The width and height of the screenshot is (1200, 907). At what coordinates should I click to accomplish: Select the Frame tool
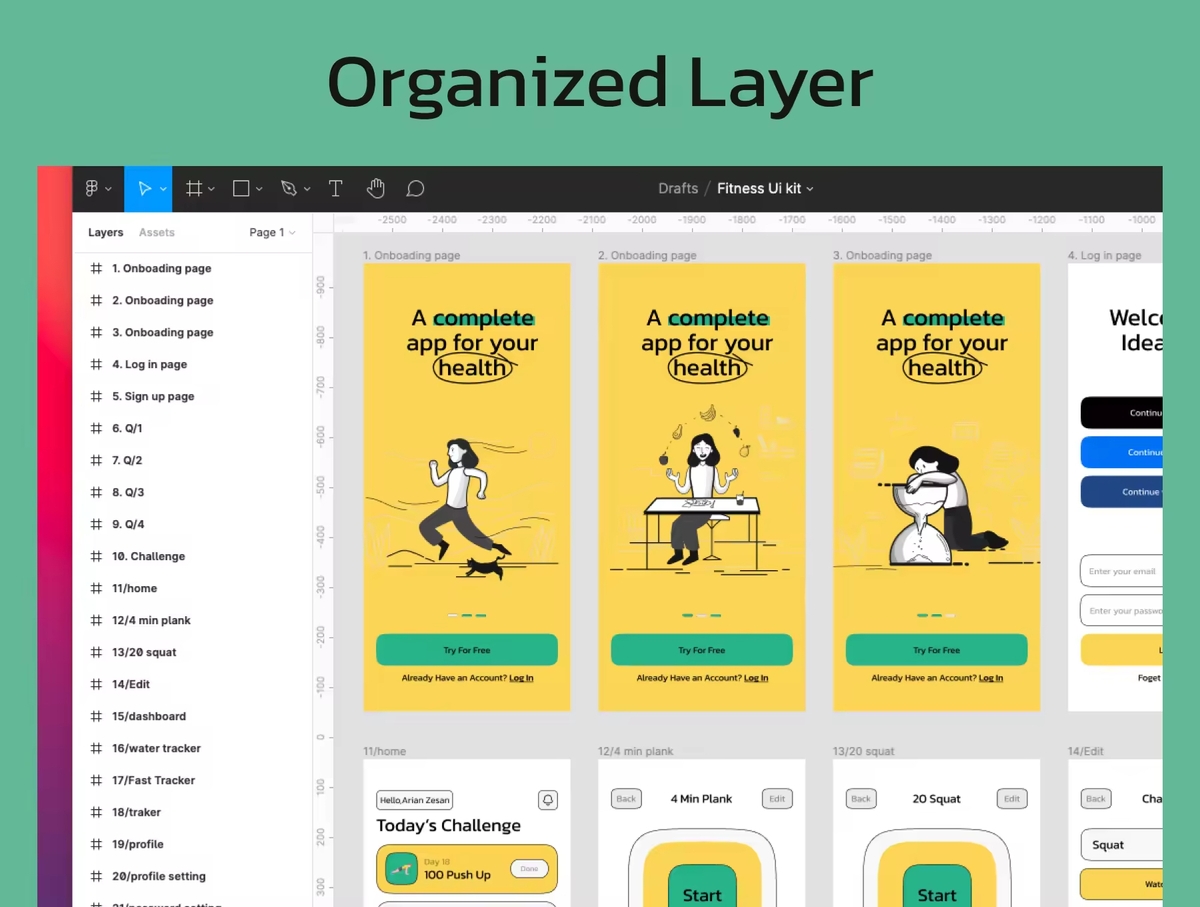(x=194, y=189)
